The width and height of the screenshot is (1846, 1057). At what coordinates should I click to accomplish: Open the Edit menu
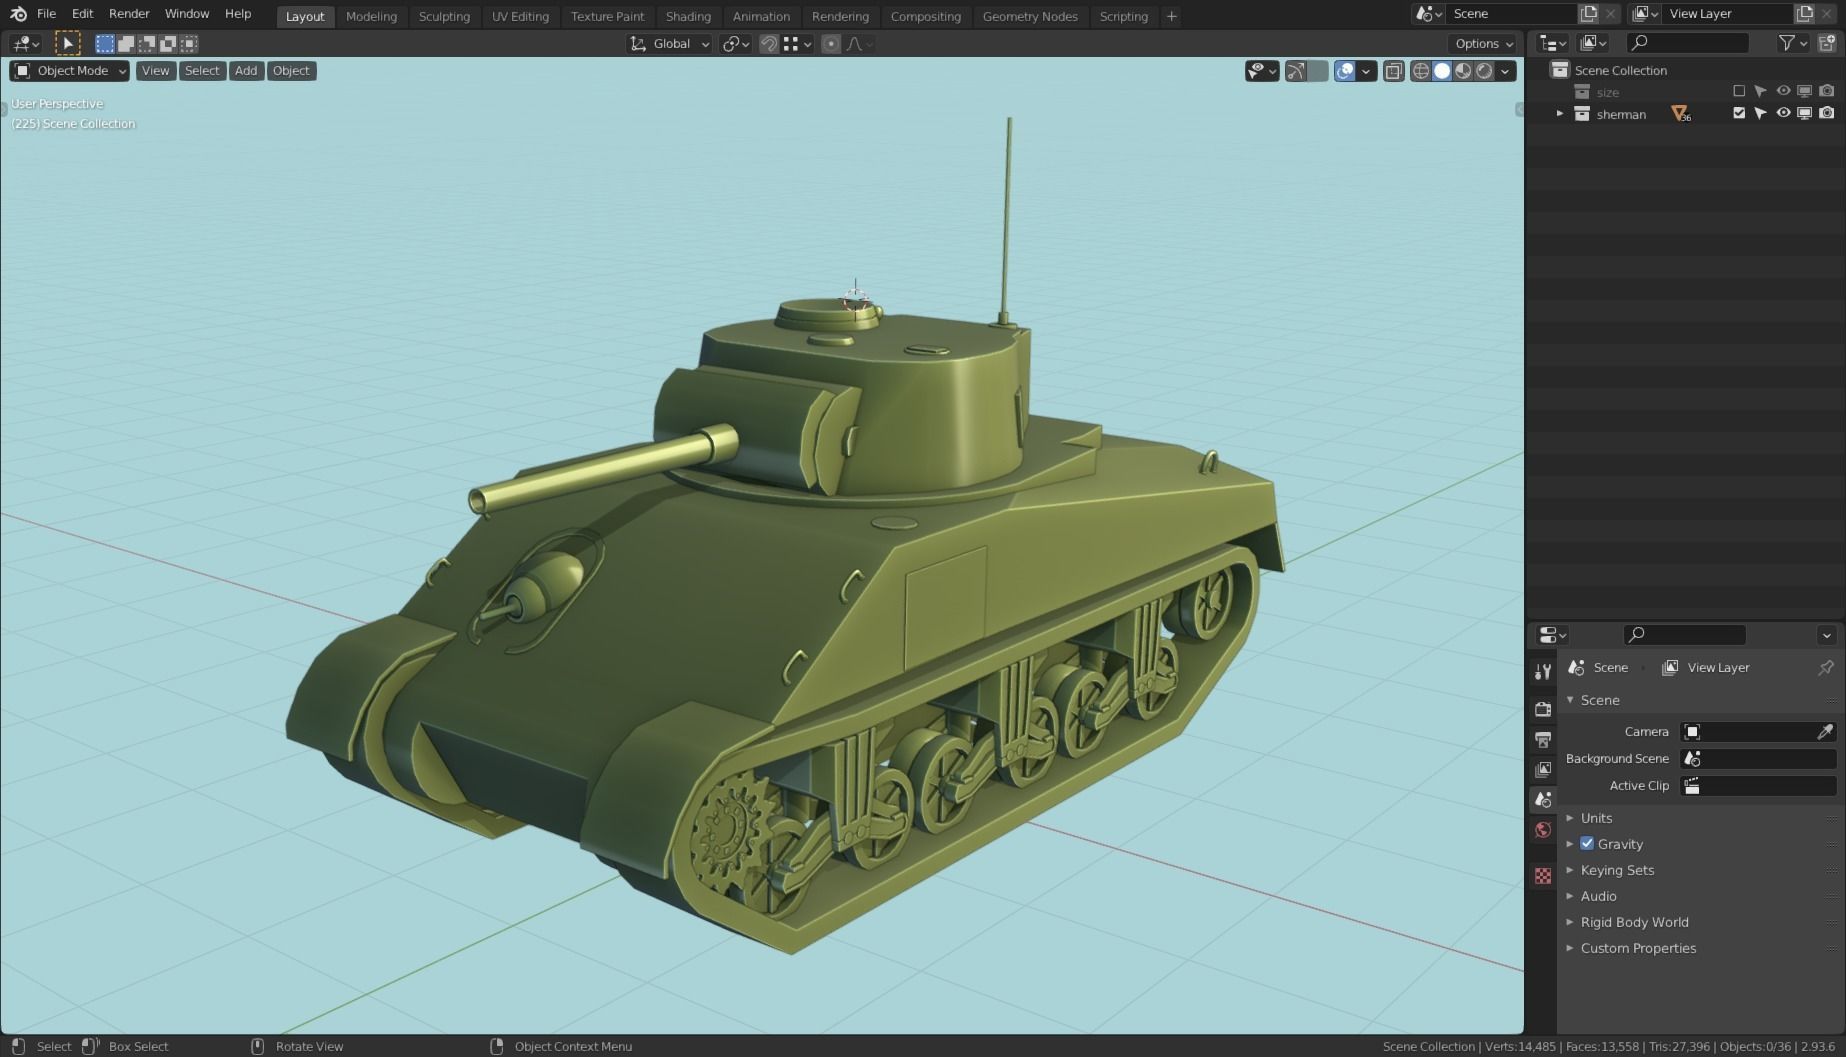(83, 14)
